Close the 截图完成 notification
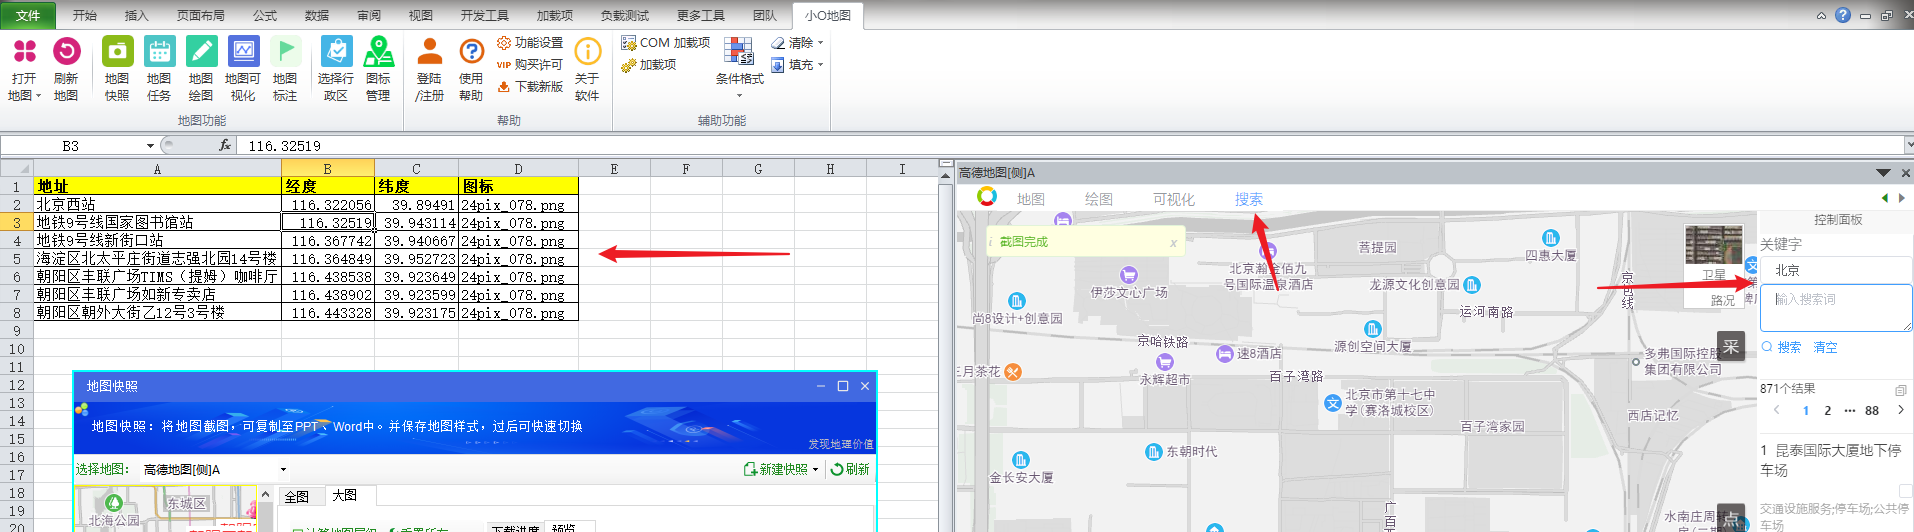The image size is (1914, 532). point(1173,243)
